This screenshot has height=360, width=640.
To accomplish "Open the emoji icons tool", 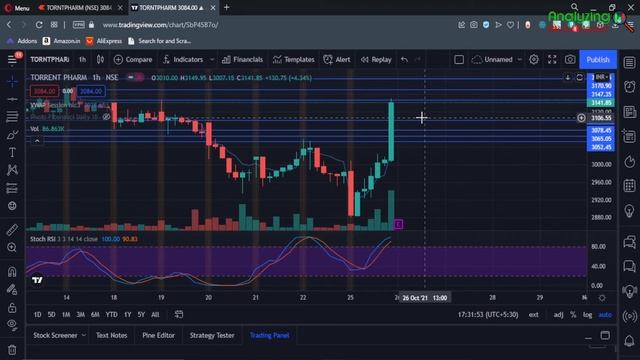I will point(12,206).
